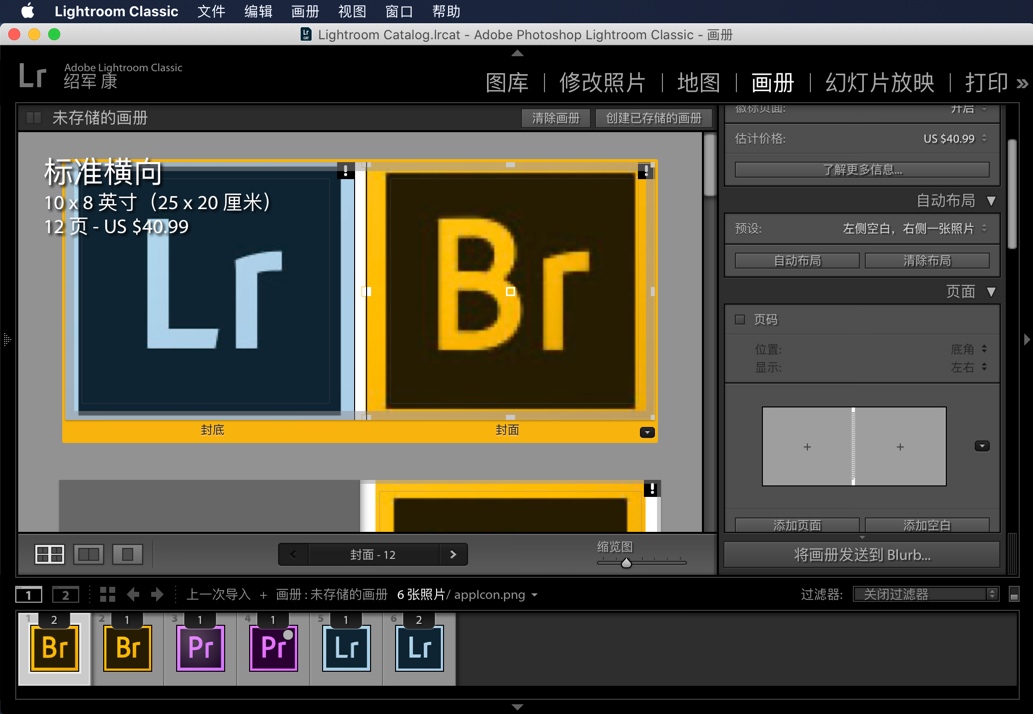Click the 自动布局 auto layout button

point(795,260)
